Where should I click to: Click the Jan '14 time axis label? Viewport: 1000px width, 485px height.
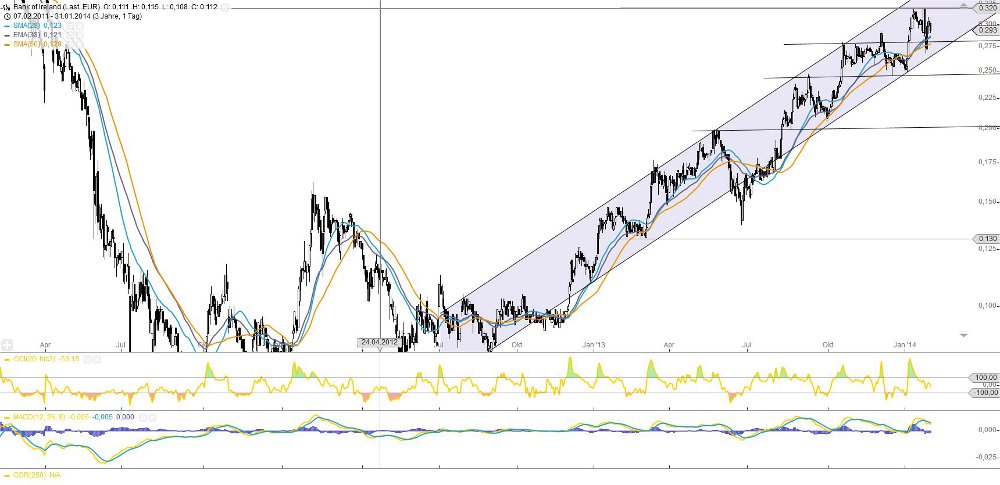click(x=904, y=345)
